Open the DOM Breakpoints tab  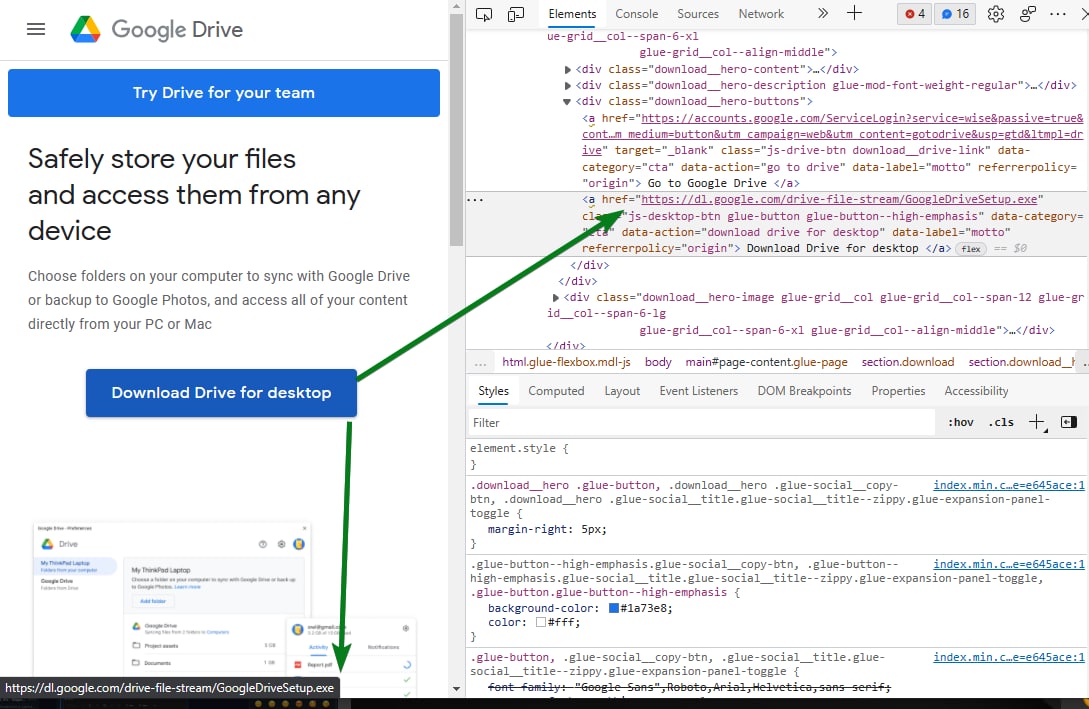(804, 391)
